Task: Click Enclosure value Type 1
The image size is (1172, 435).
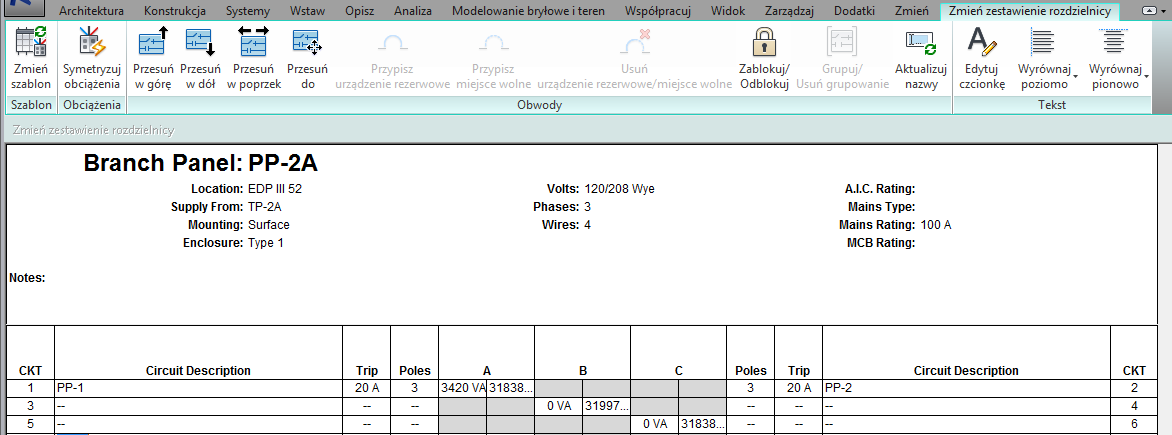Action: [265, 243]
